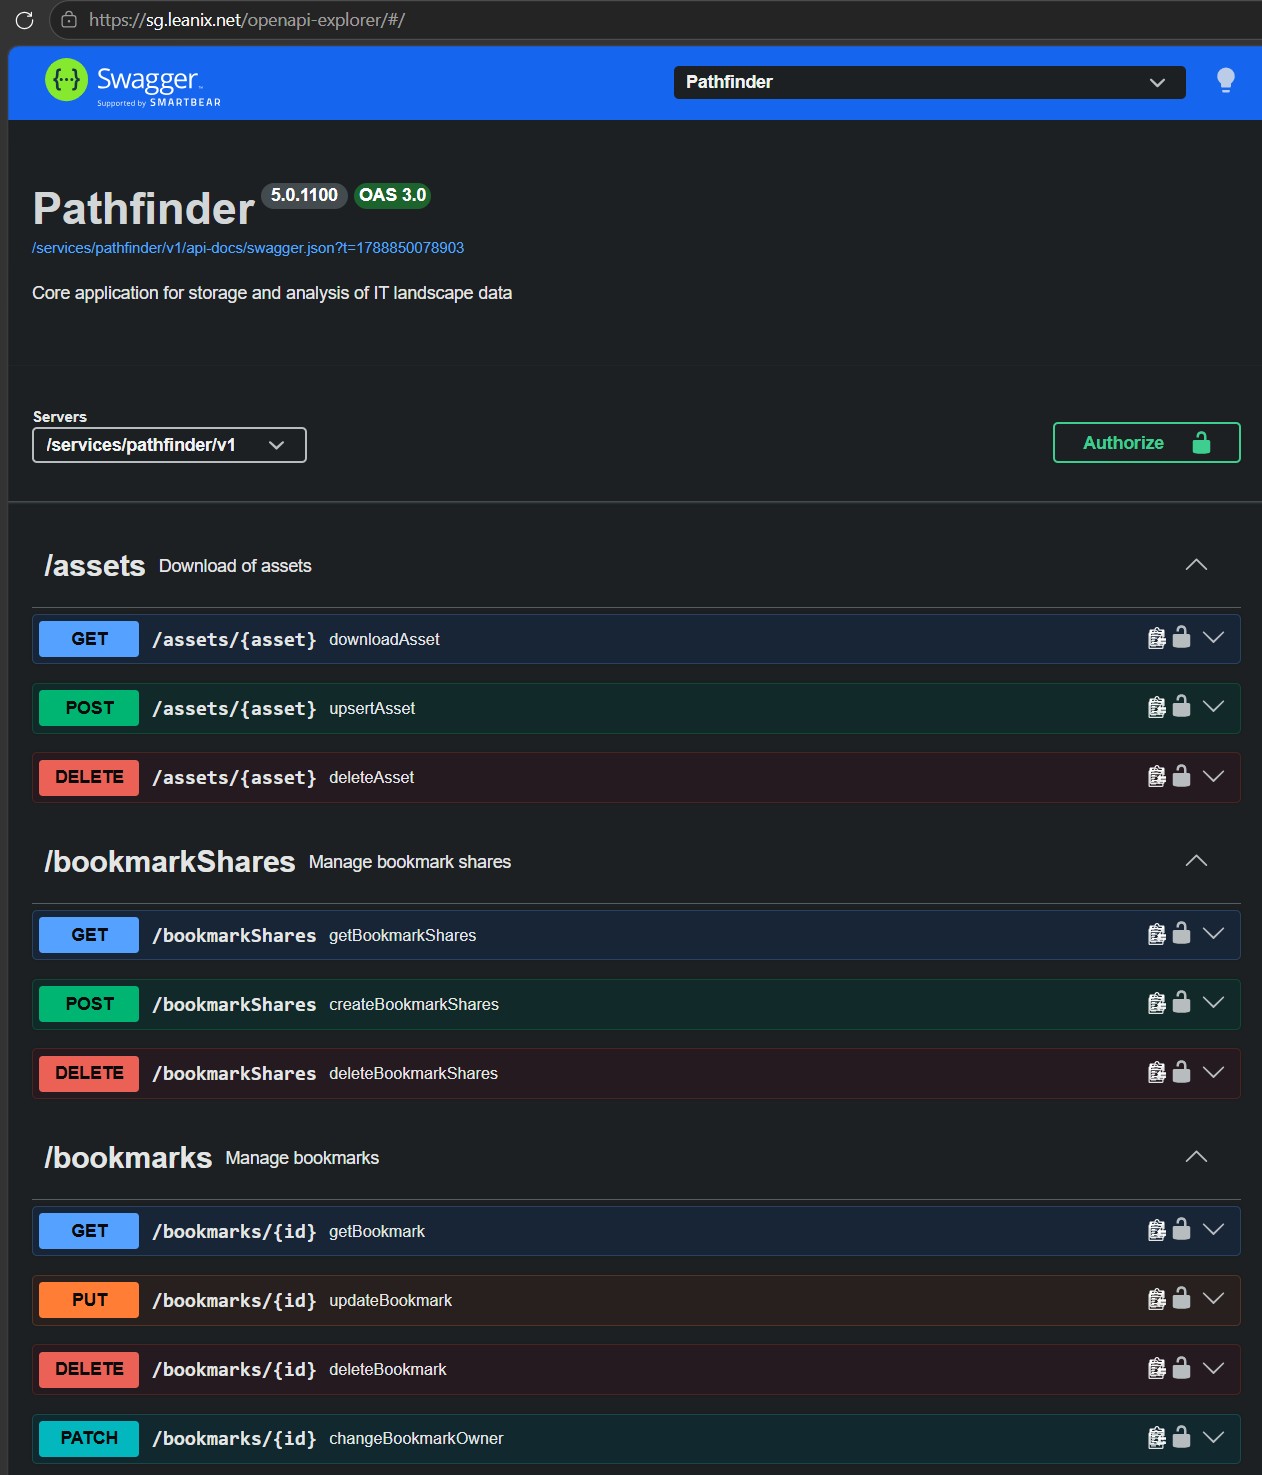The width and height of the screenshot is (1262, 1475).
Task: Click POST method badge for upsertAsset
Action: coord(89,708)
